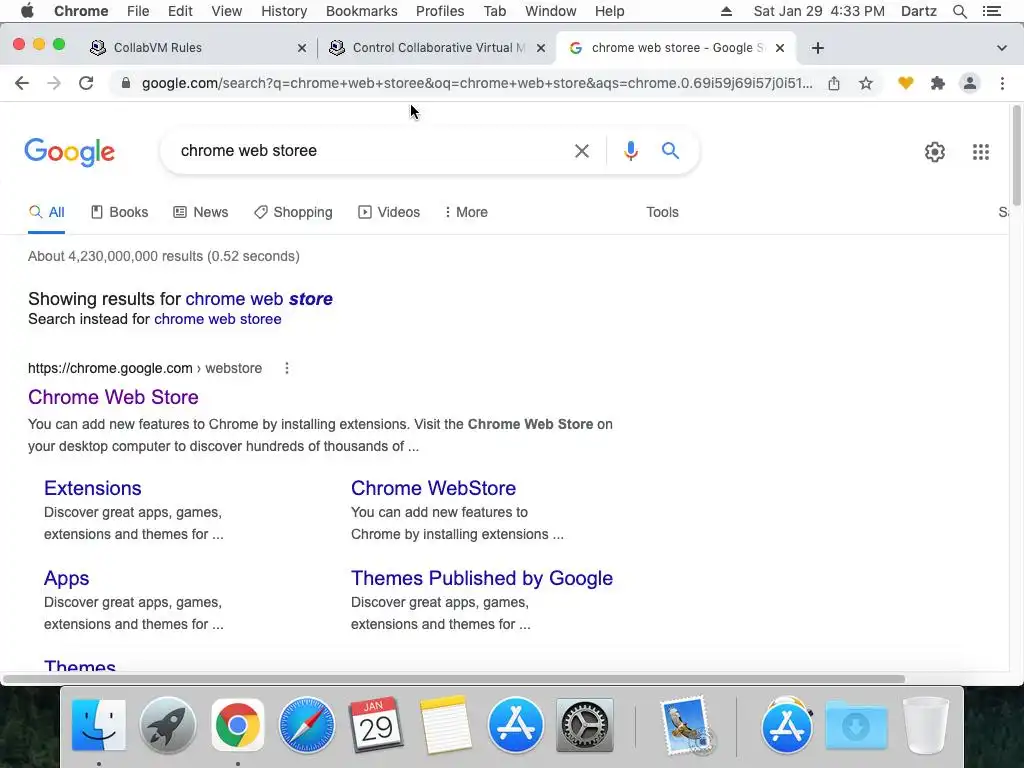The width and height of the screenshot is (1024, 768).
Task: Open Themes Published by Google link
Action: 482,578
